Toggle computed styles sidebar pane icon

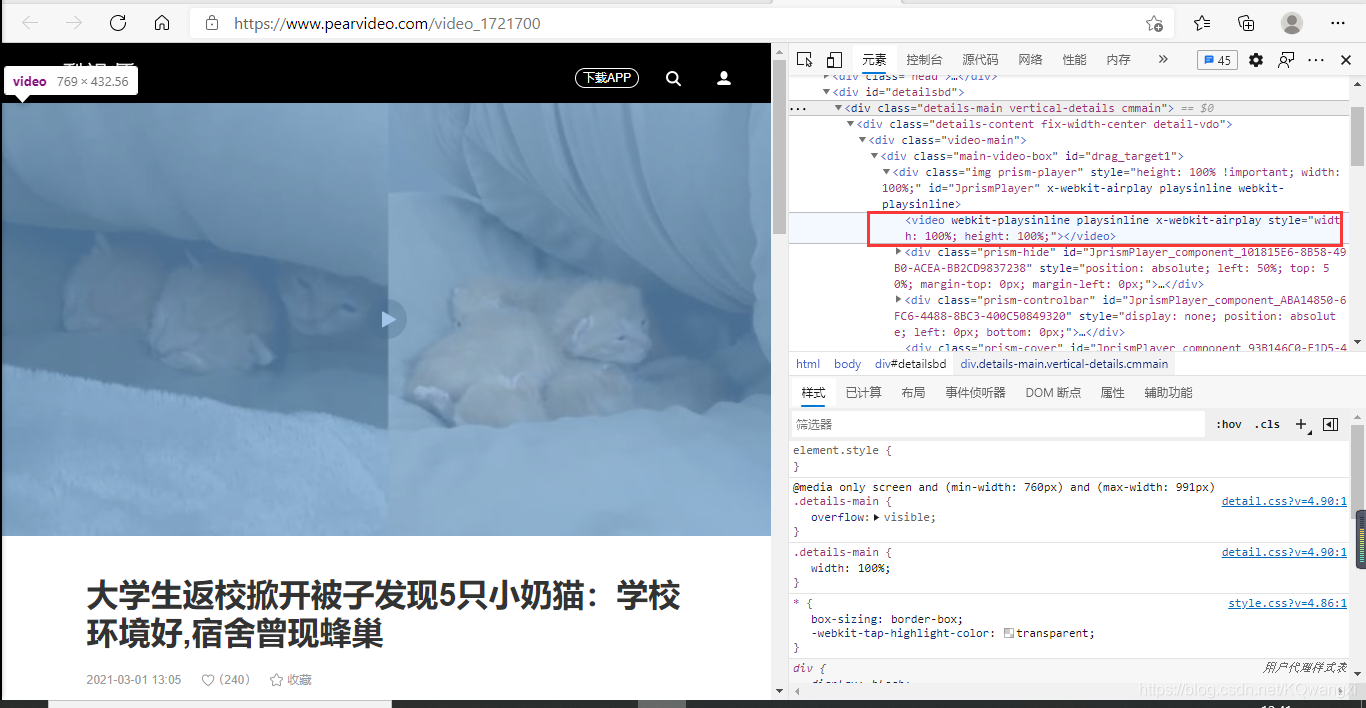tap(1330, 424)
